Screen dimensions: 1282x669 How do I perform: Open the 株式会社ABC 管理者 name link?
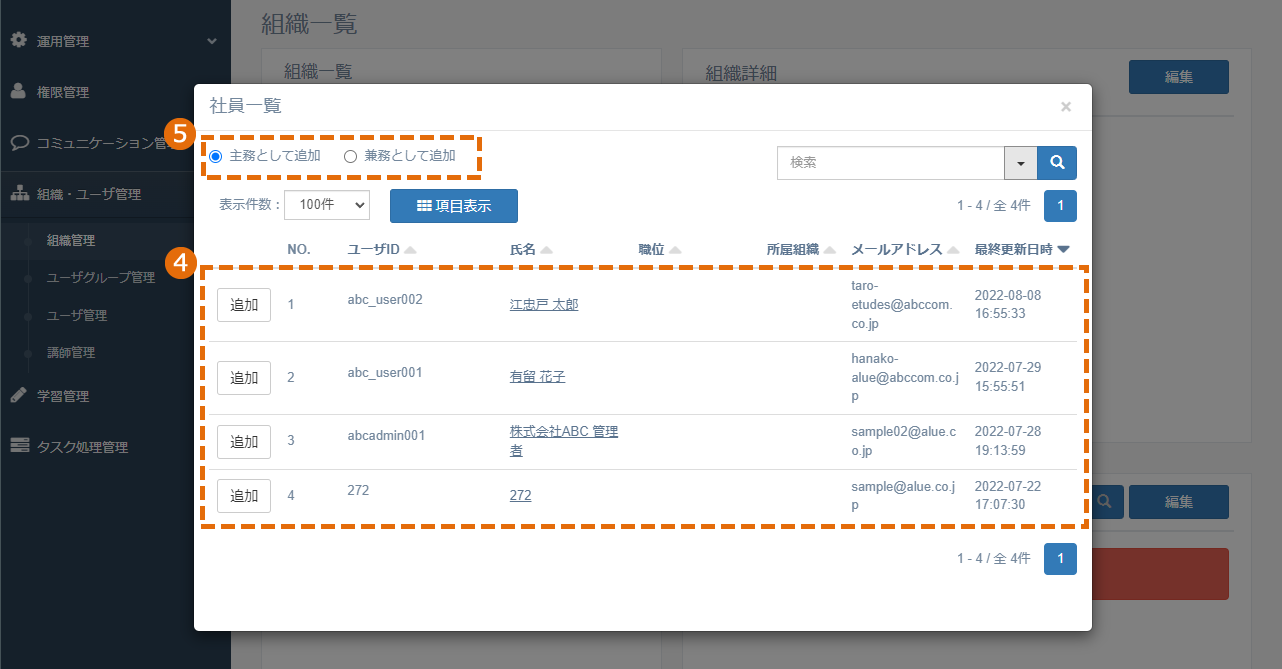(x=564, y=441)
